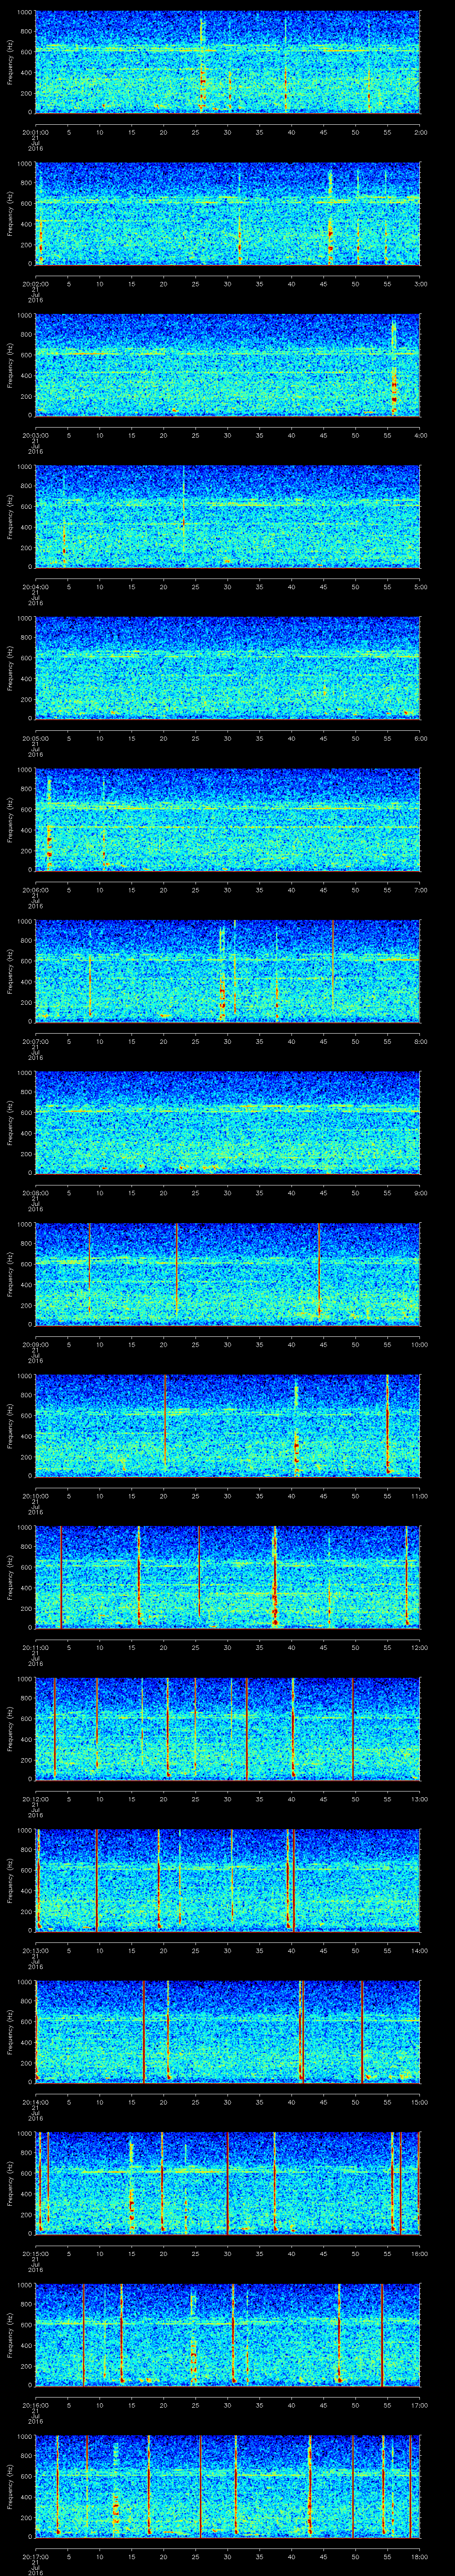Click the 20:08:00 start time label
The image size is (455, 2576).
click(x=35, y=1193)
